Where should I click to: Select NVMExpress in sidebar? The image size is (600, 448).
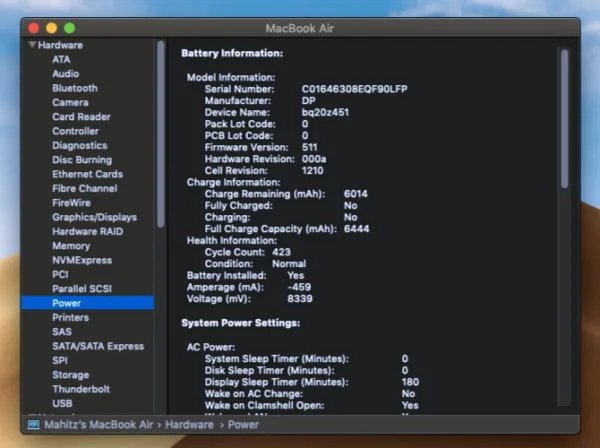(82, 260)
